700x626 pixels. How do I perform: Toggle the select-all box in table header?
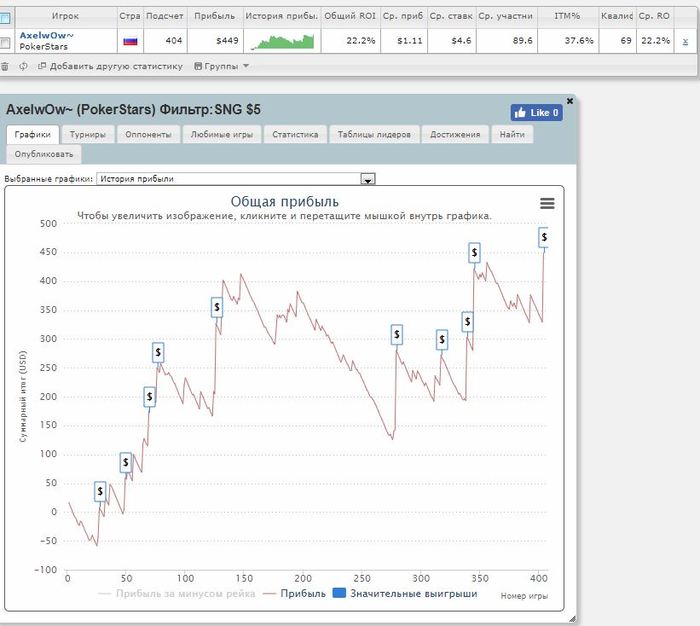click(x=5, y=18)
